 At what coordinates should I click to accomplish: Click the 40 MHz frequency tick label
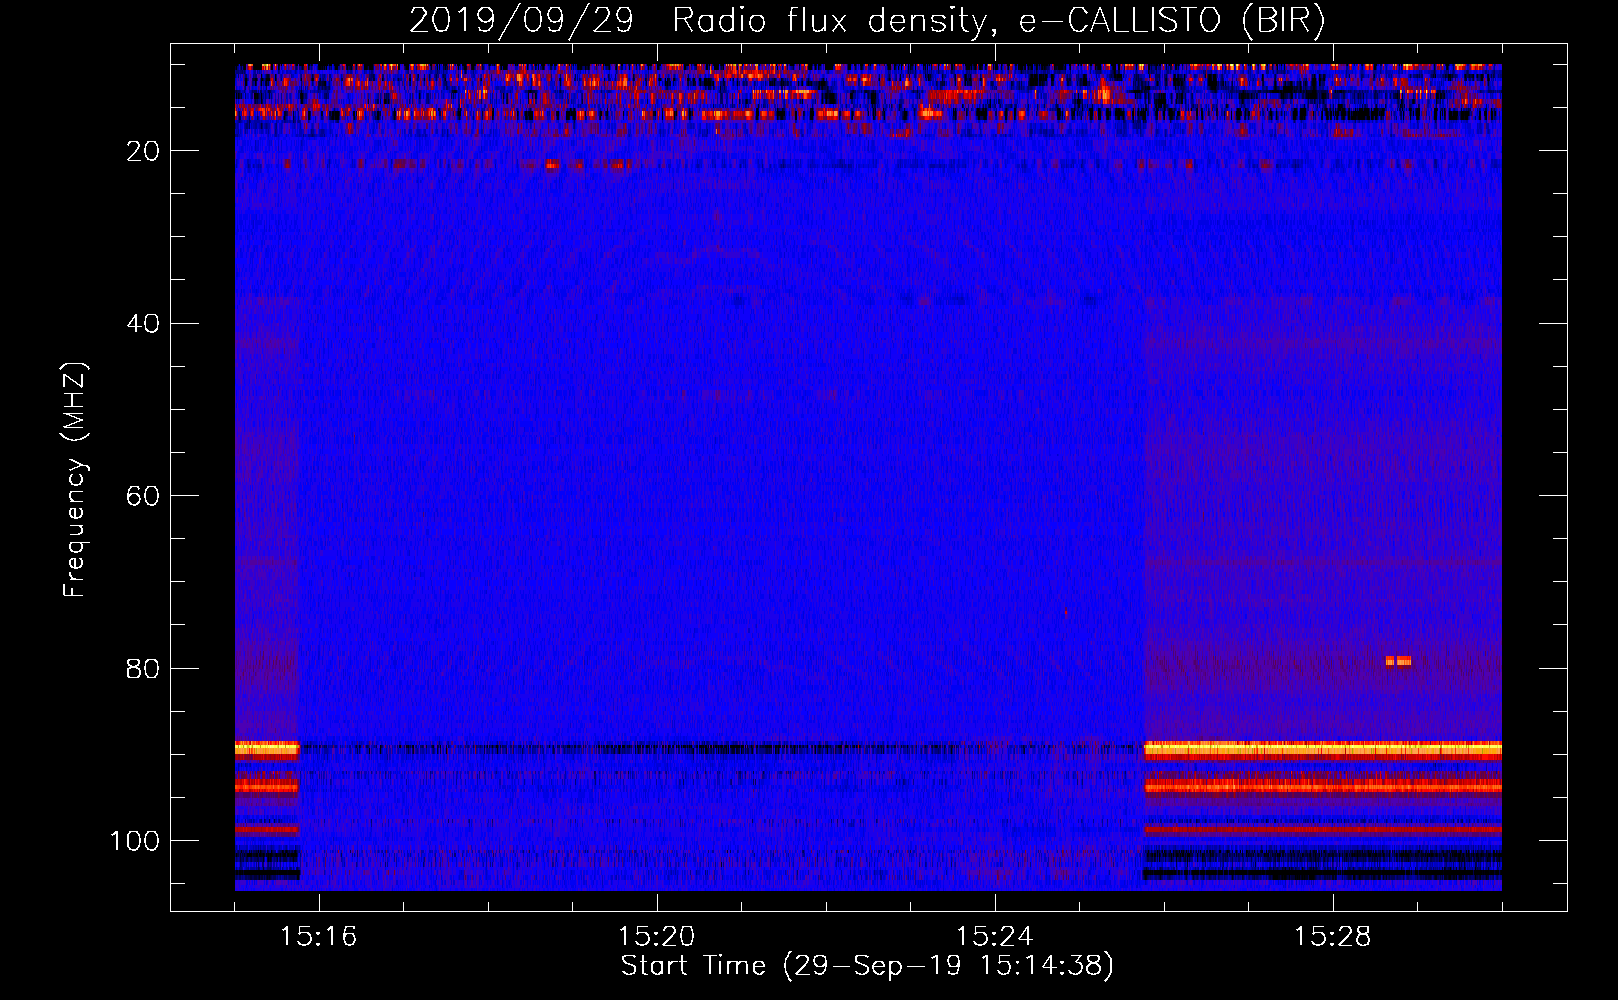144,324
